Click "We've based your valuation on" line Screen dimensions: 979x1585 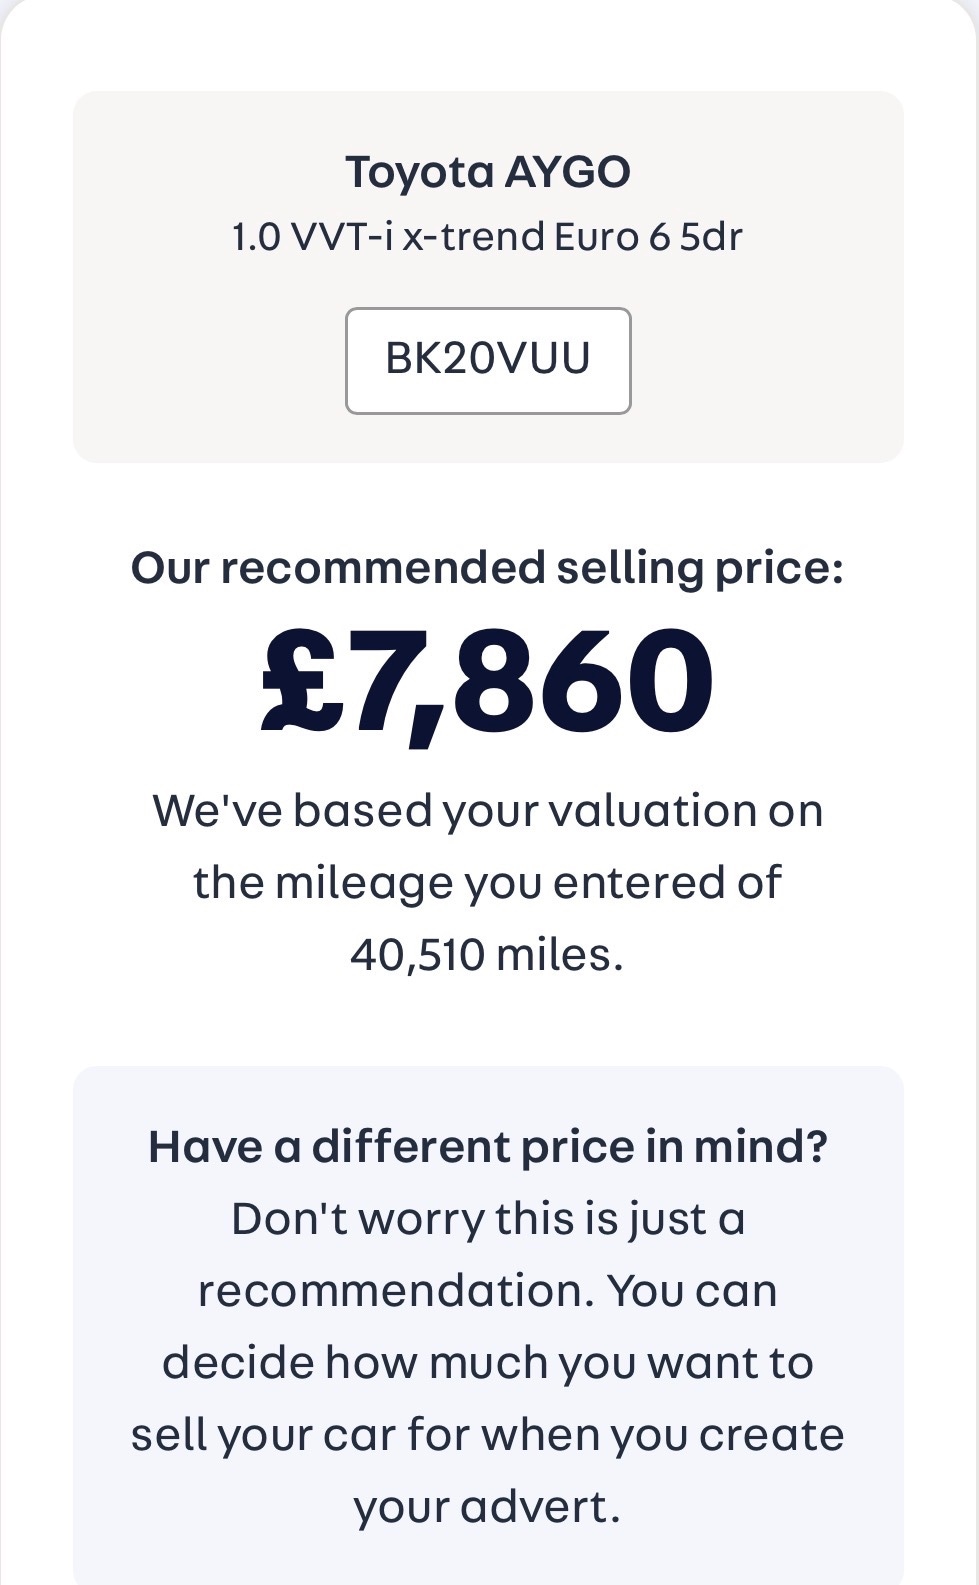pos(488,810)
